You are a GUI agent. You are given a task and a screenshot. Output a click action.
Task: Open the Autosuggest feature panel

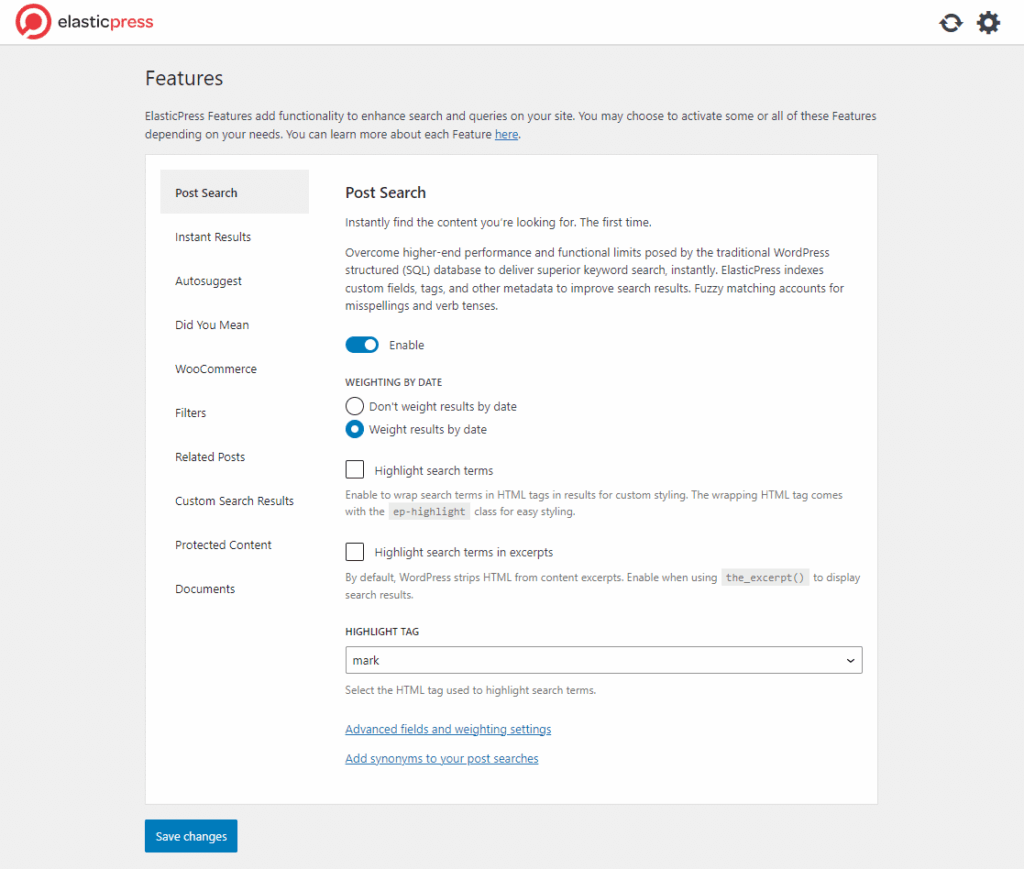click(x=208, y=281)
